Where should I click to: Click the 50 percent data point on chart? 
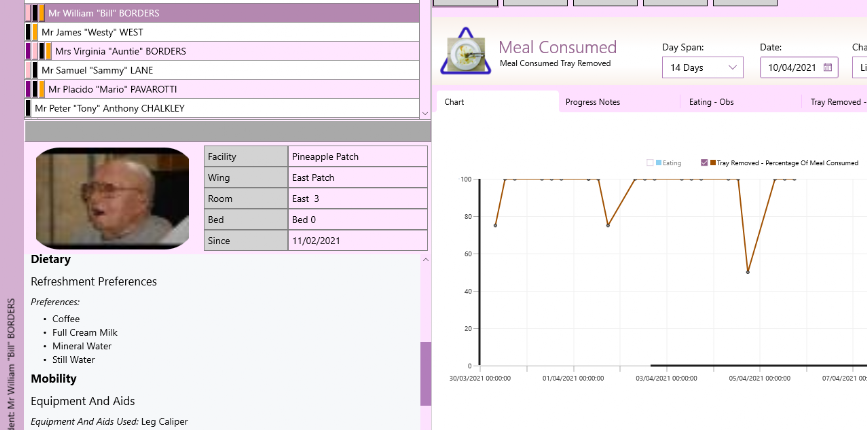pyautogui.click(x=748, y=272)
